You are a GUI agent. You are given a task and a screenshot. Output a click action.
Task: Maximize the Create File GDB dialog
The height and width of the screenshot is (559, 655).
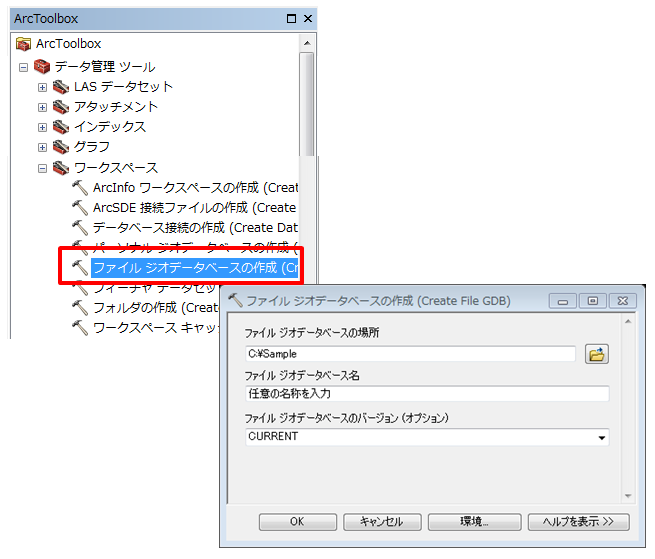[593, 301]
